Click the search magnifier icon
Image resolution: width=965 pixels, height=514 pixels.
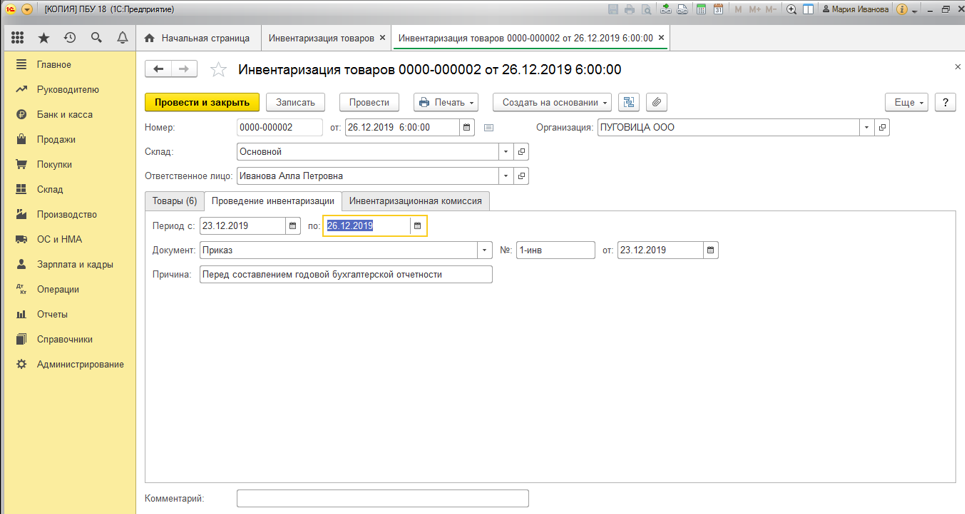(96, 38)
